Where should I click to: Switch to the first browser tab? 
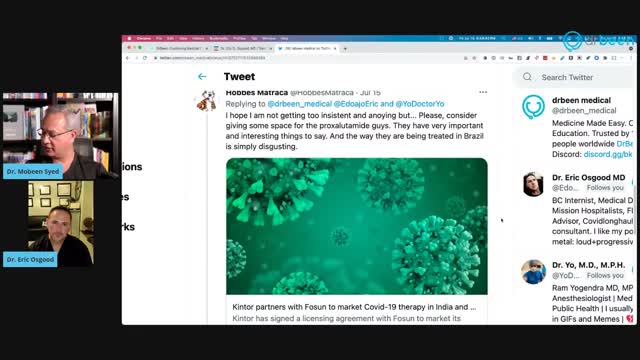(x=179, y=49)
